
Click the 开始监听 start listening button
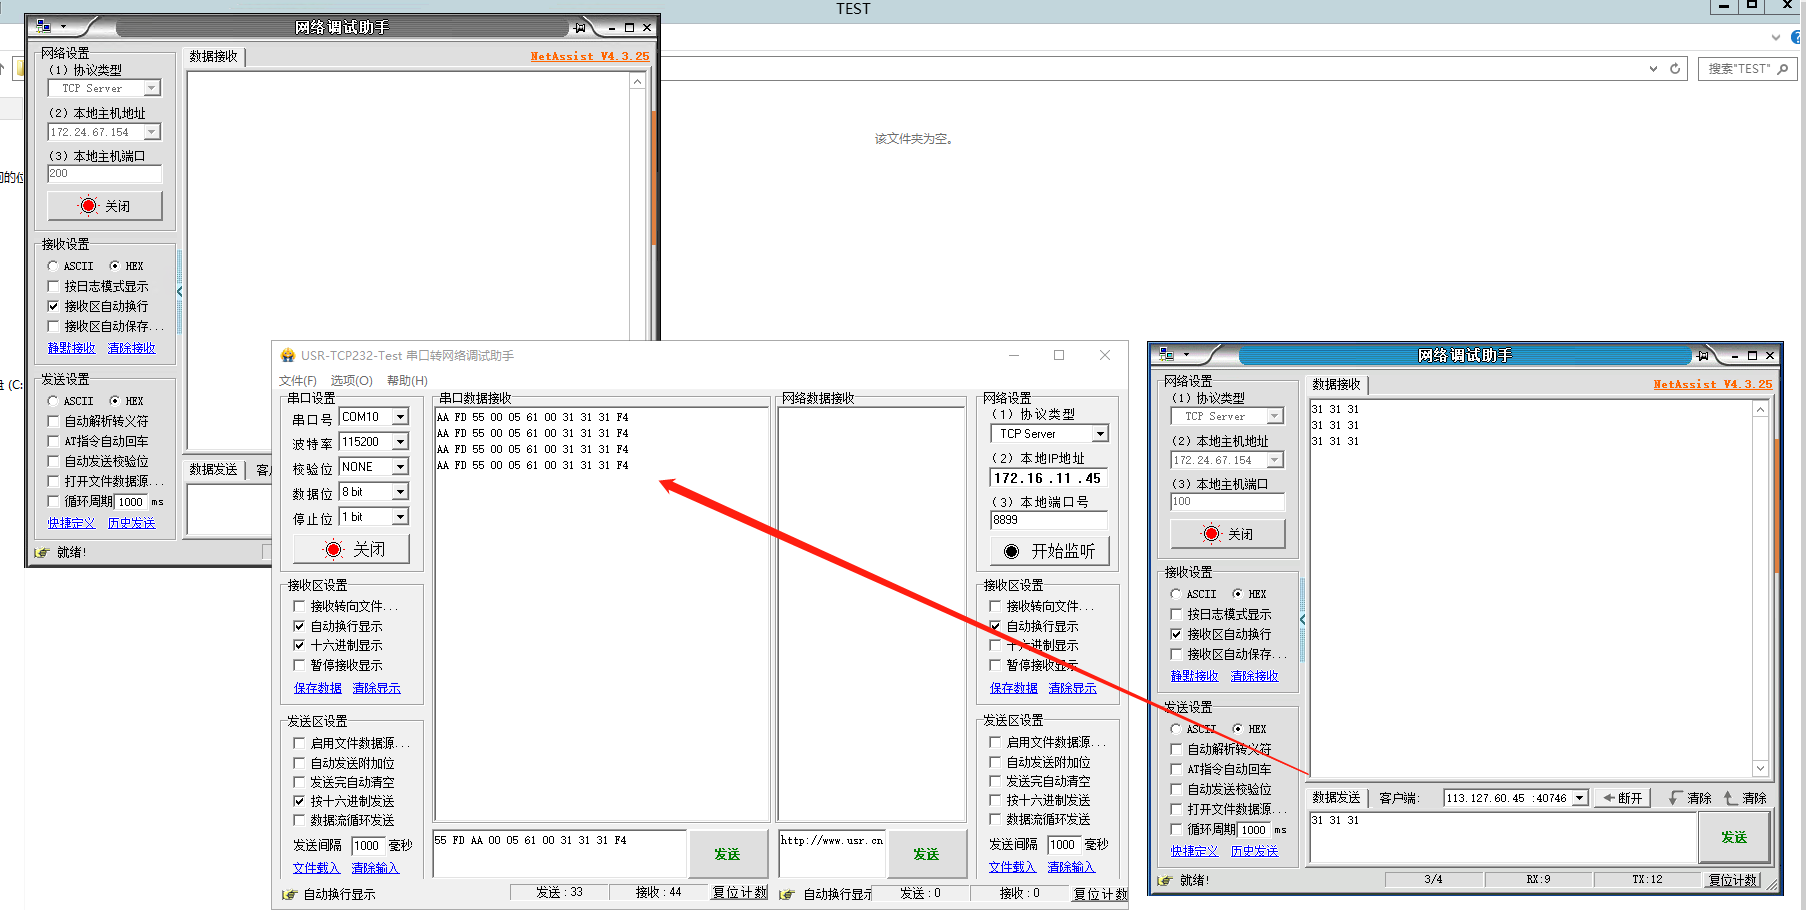1049,551
